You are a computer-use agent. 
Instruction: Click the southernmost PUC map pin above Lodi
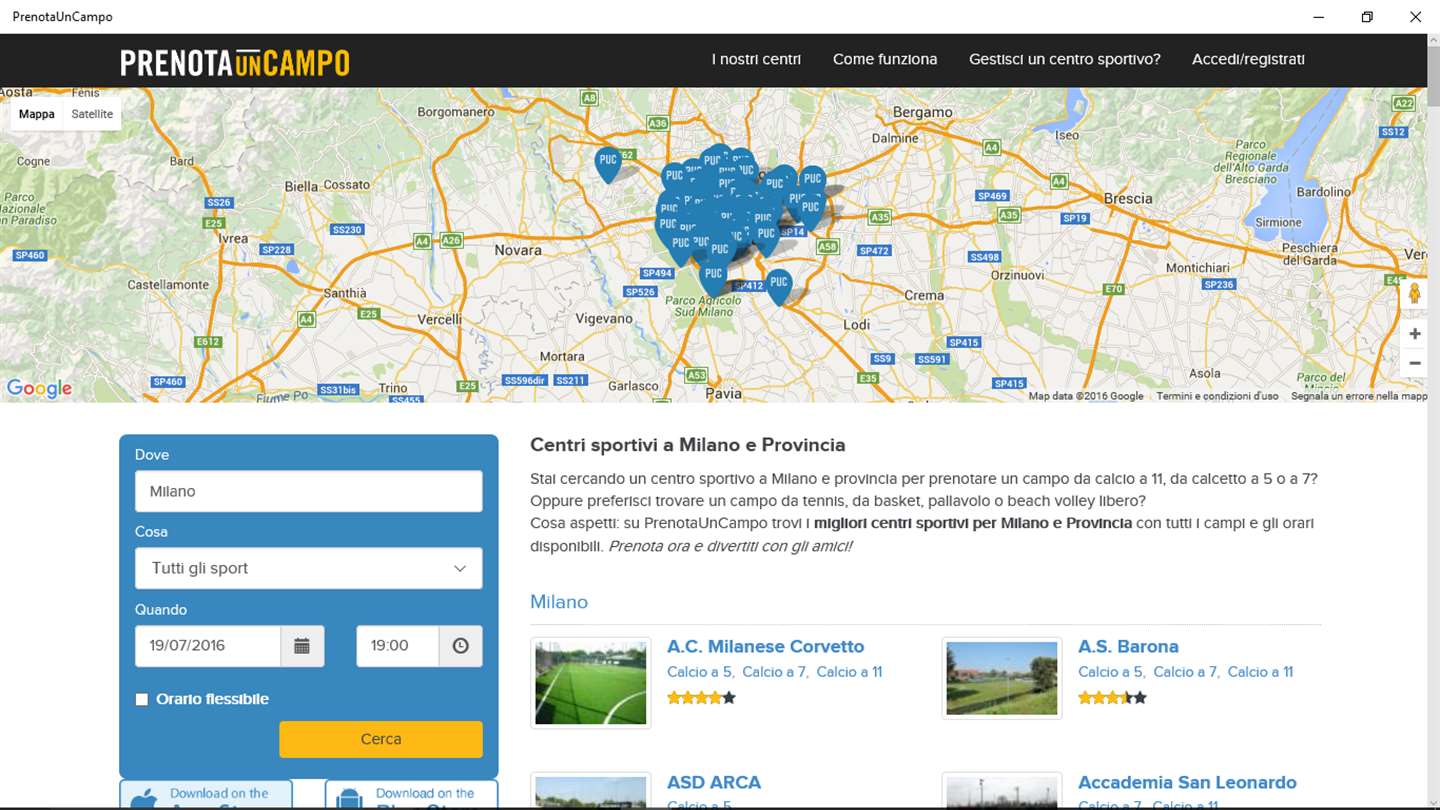click(x=779, y=286)
